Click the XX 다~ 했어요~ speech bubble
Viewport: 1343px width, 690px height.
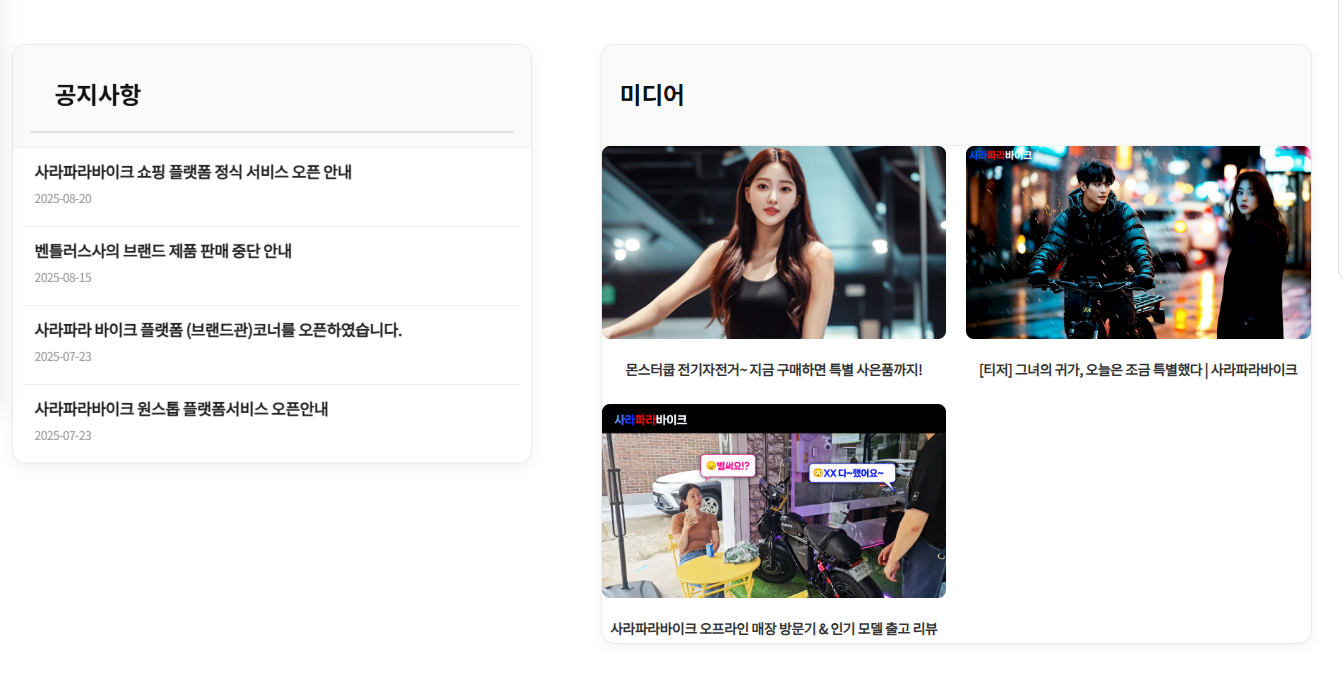click(x=851, y=473)
